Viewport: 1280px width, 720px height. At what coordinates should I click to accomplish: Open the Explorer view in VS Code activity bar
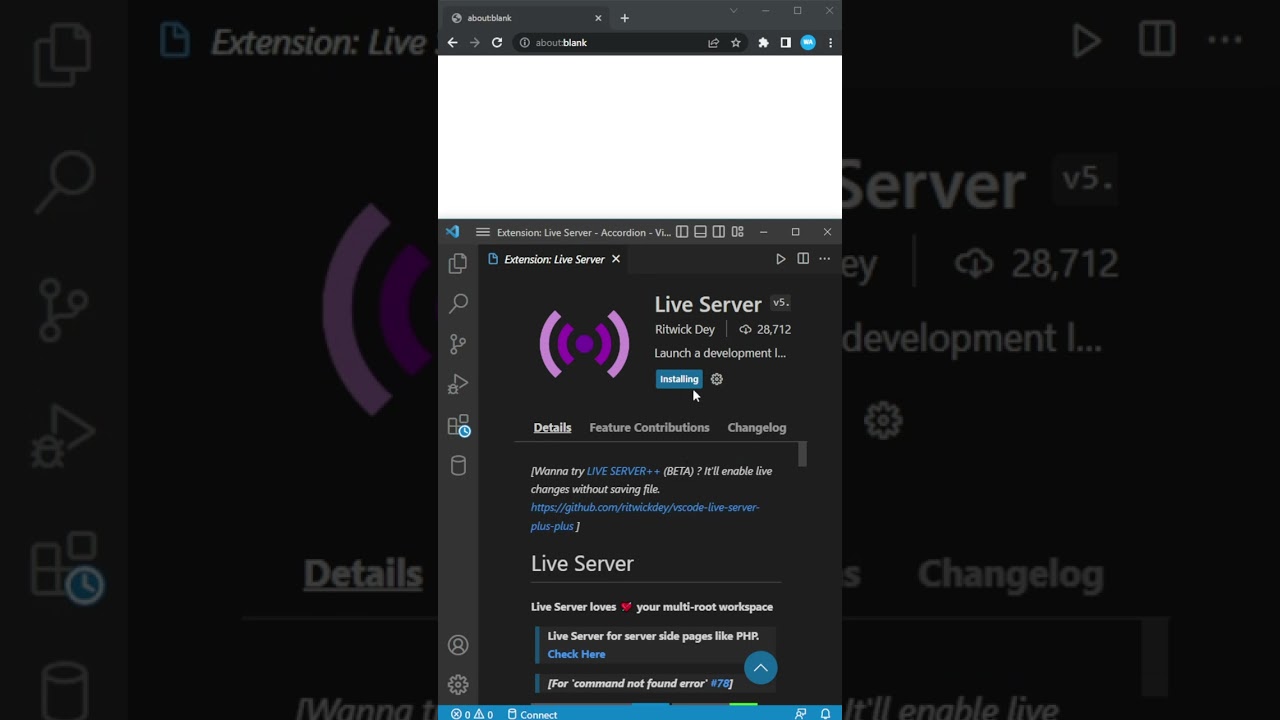(x=458, y=263)
